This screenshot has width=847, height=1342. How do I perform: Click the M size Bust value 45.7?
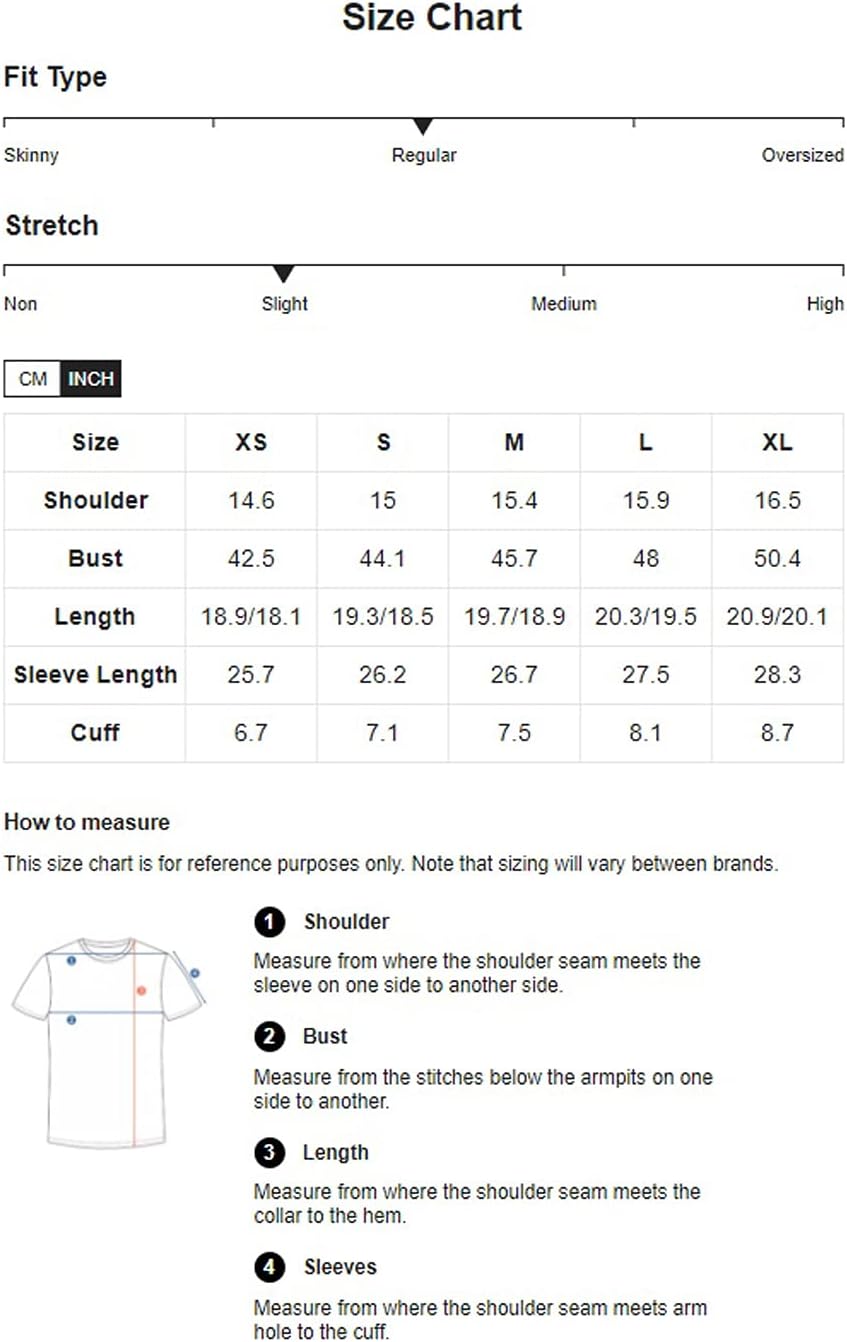pyautogui.click(x=514, y=558)
